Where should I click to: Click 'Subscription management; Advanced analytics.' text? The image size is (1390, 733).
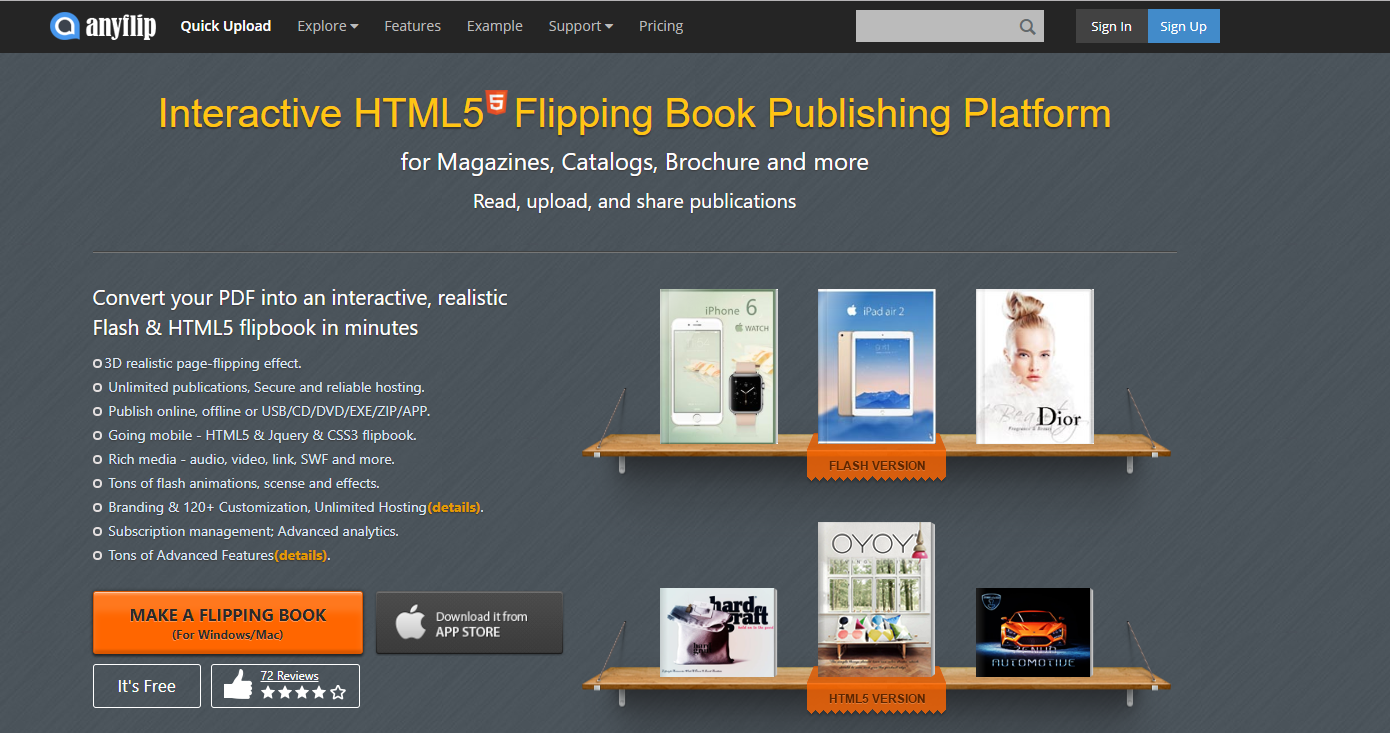coord(253,531)
